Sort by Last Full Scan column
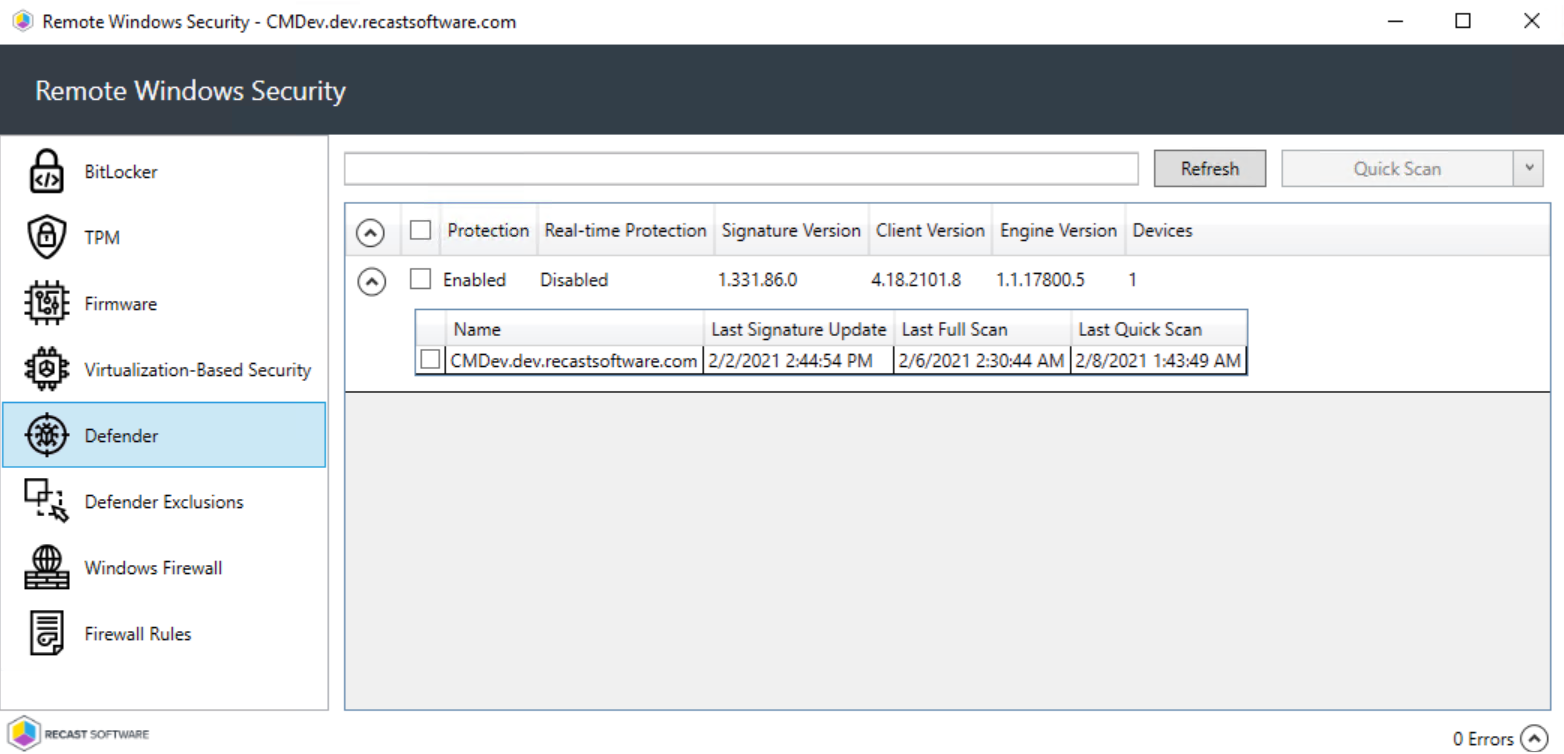The image size is (1564, 754). point(982,329)
